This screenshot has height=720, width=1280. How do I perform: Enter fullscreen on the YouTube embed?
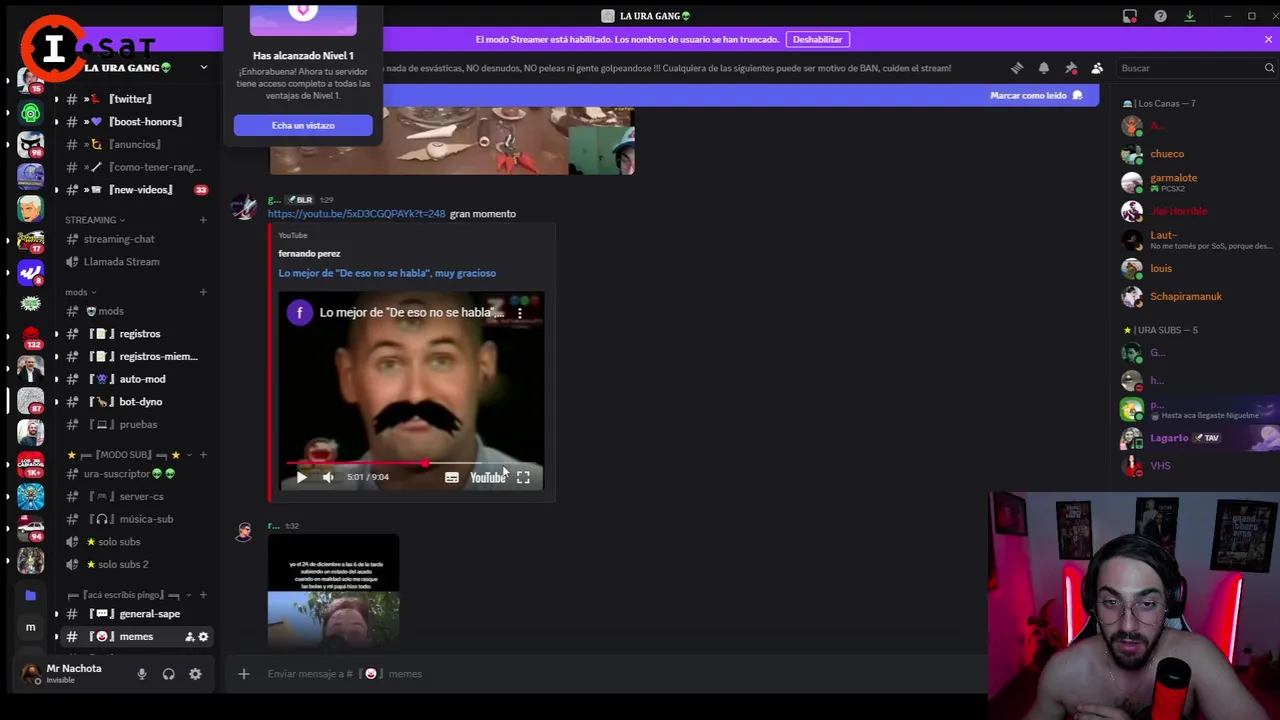click(523, 477)
